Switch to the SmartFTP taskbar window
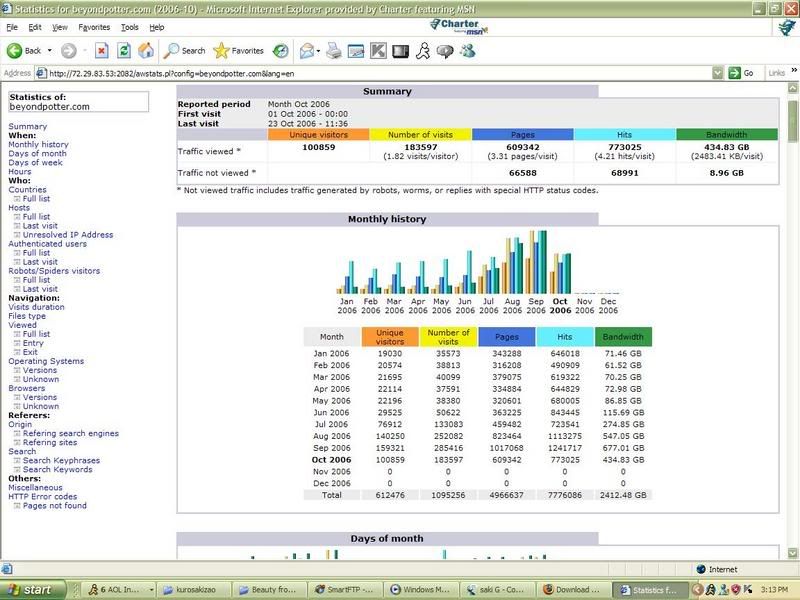Image resolution: width=800 pixels, height=600 pixels. pos(347,590)
